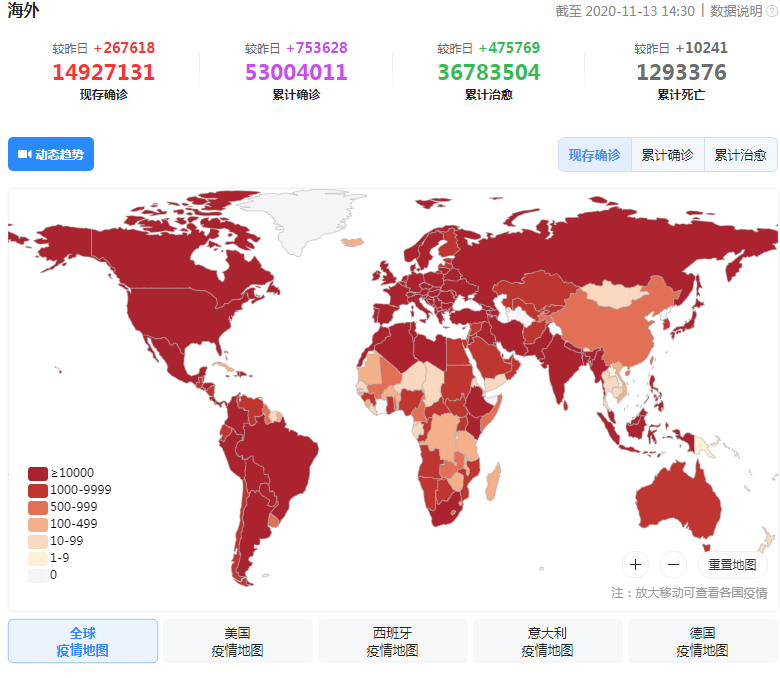The width and height of the screenshot is (780, 678).
Task: Reset the map with 重置地图 button
Action: 732,565
